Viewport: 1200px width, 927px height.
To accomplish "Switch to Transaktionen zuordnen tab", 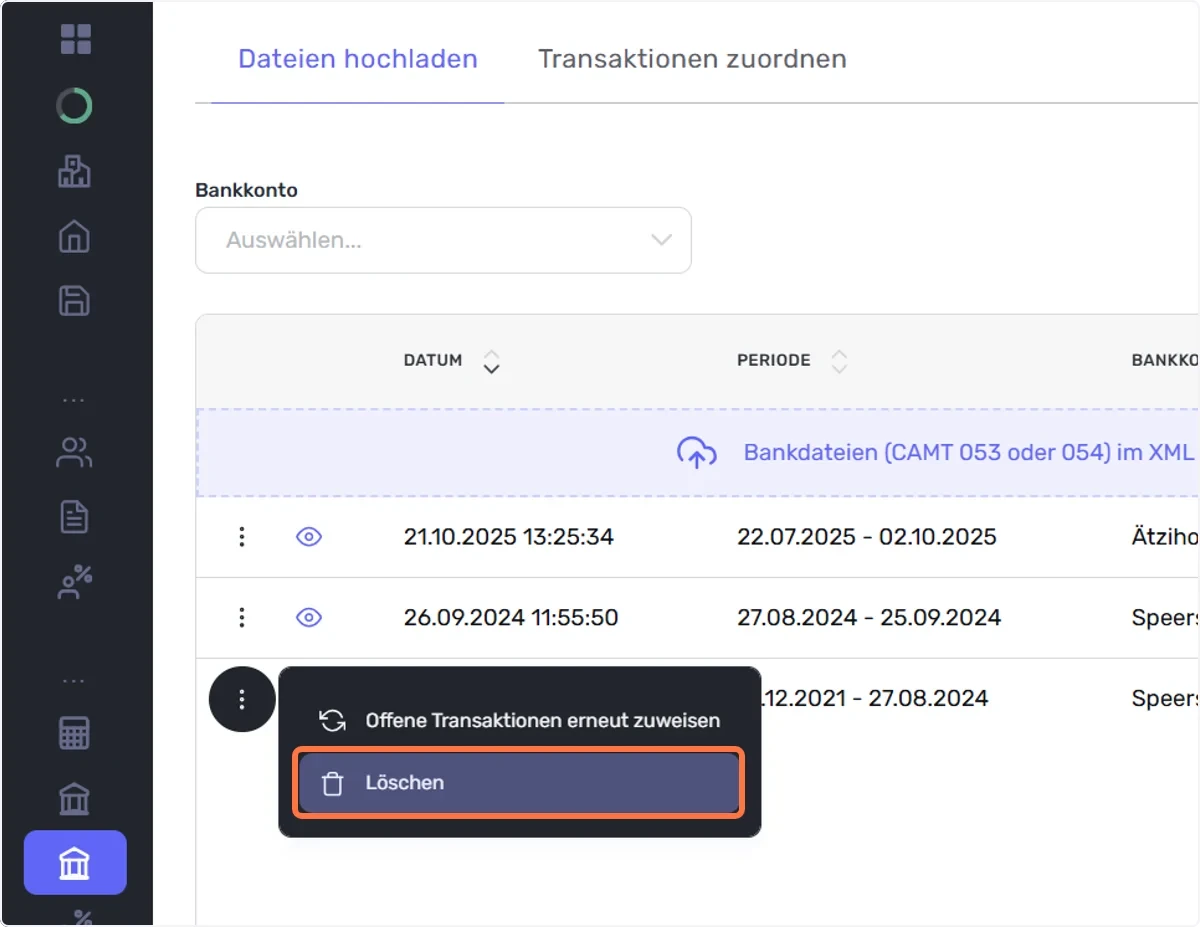I will [x=692, y=59].
